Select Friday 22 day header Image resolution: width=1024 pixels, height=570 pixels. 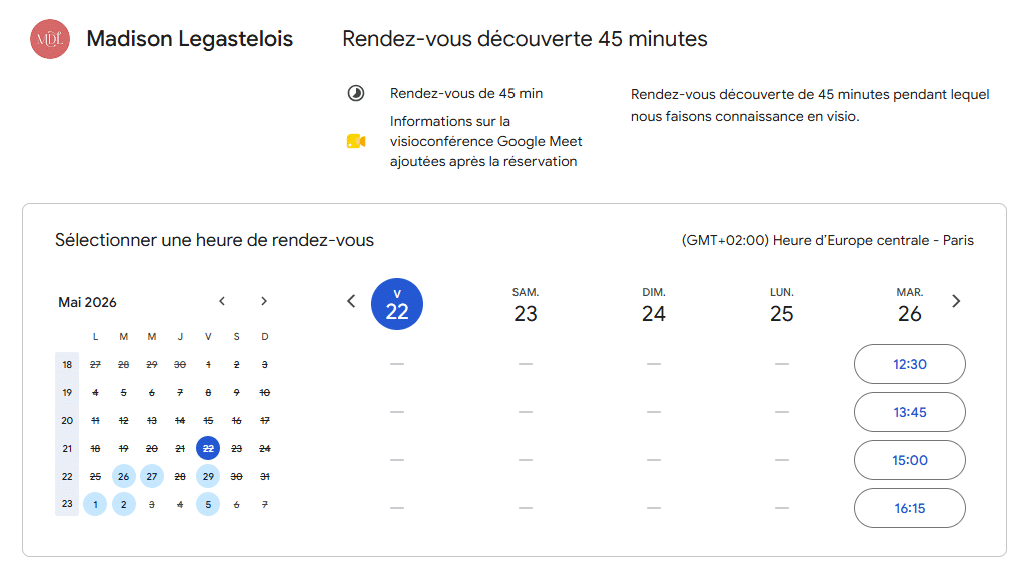point(397,304)
